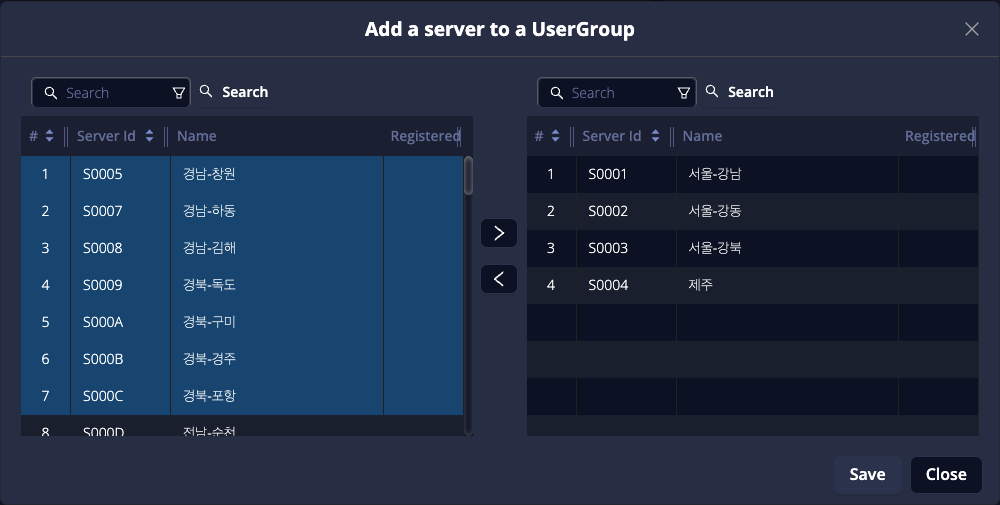Click the left table vertical scrollbar

click(468, 176)
